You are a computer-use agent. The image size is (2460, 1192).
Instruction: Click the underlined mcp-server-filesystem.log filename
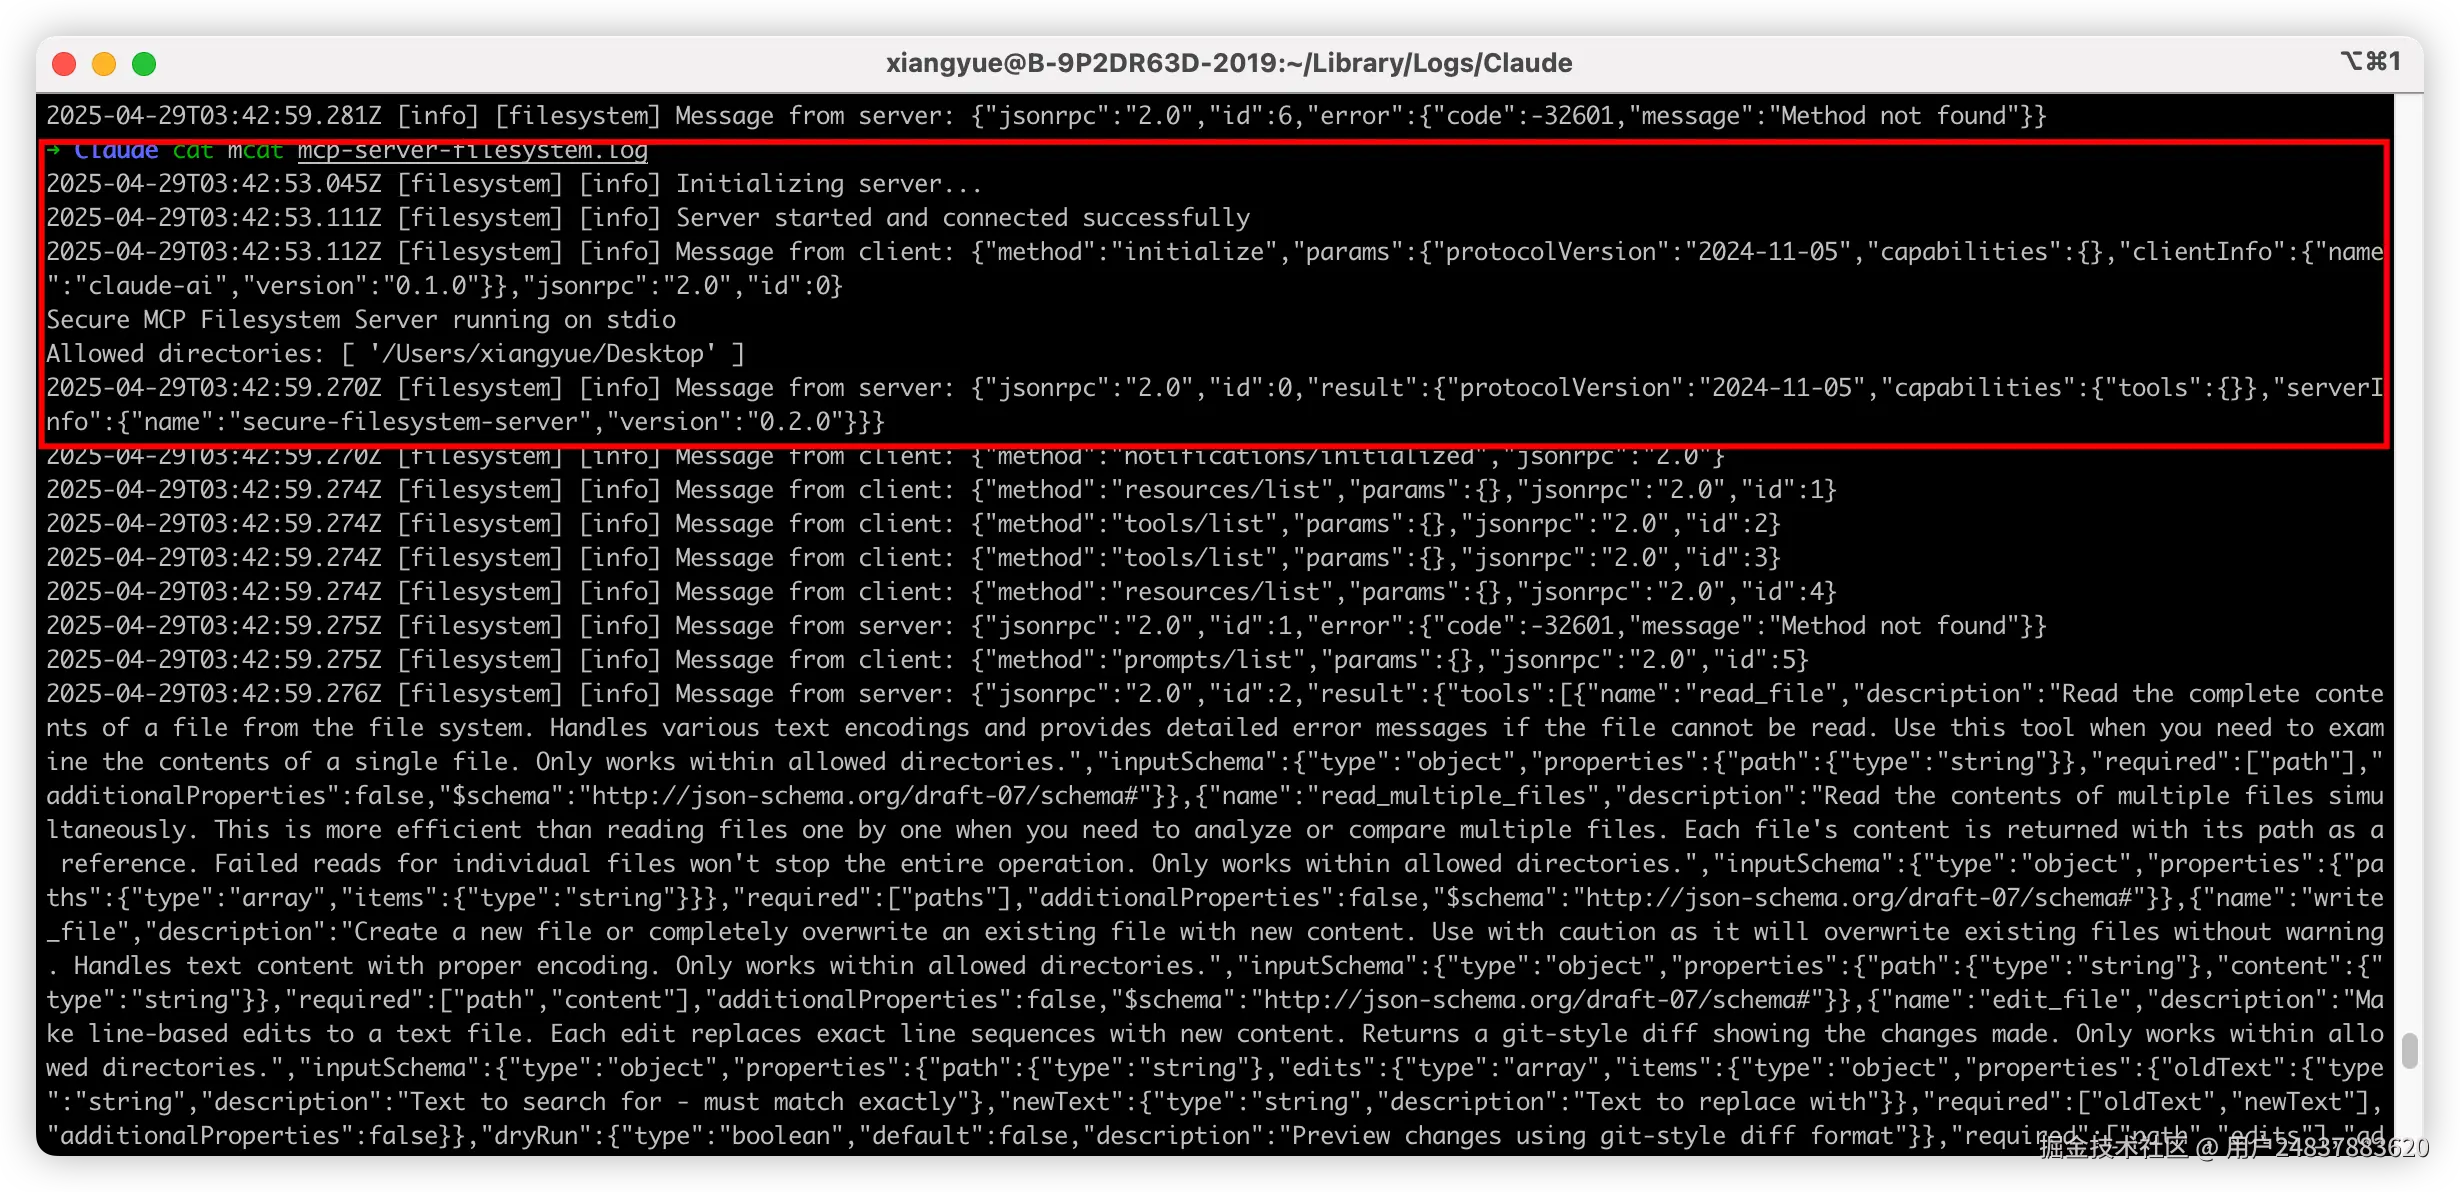[472, 151]
